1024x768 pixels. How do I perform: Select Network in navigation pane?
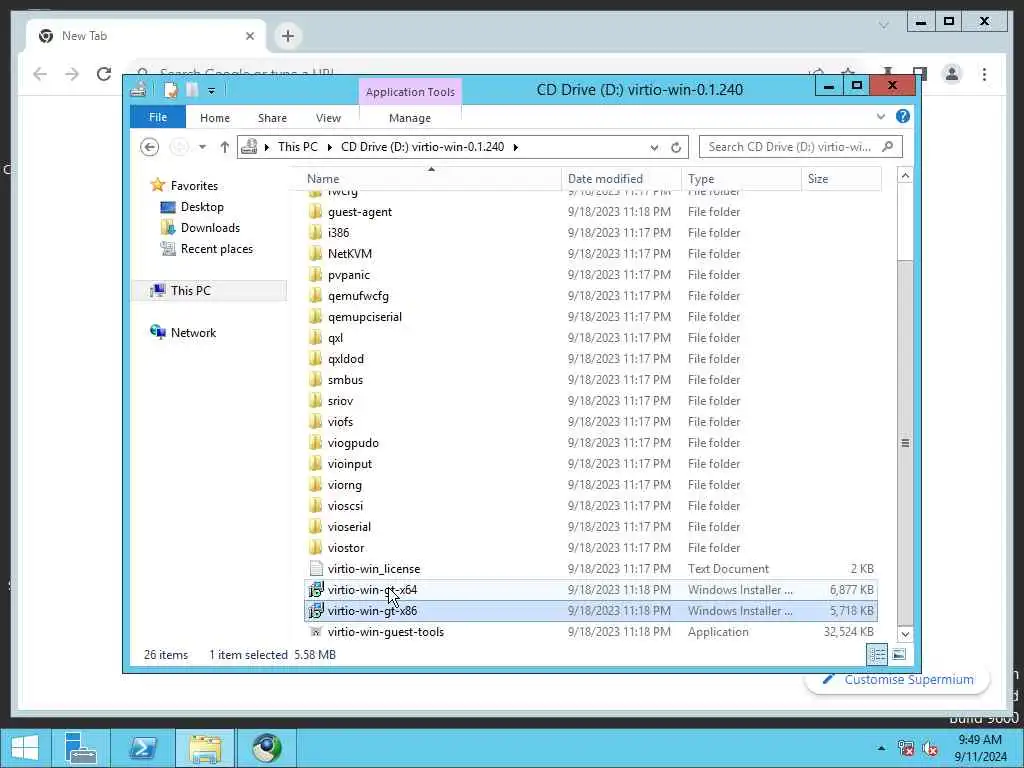193,332
